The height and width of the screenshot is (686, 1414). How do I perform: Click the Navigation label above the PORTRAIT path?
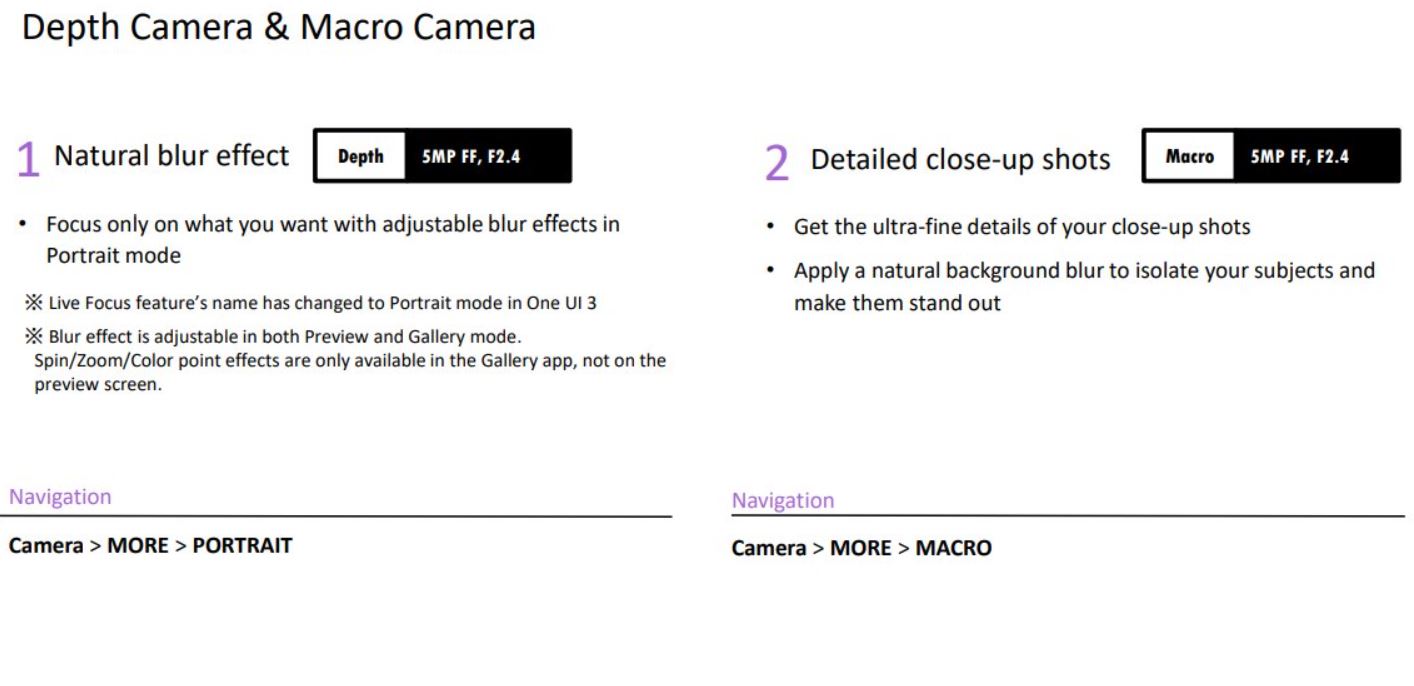(60, 497)
